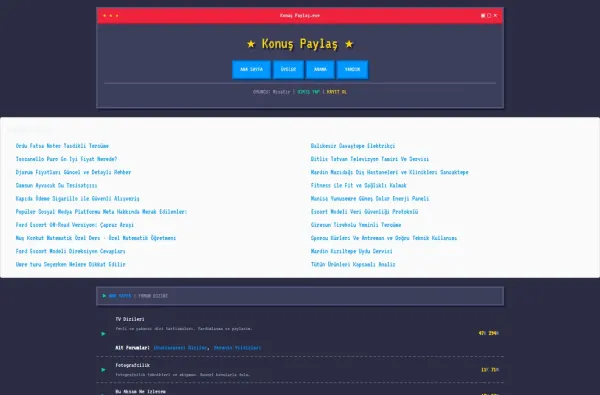600x395 pixels.
Task: Click the FORUM DİZİNİ breadcrumb text
Action: pos(153,296)
